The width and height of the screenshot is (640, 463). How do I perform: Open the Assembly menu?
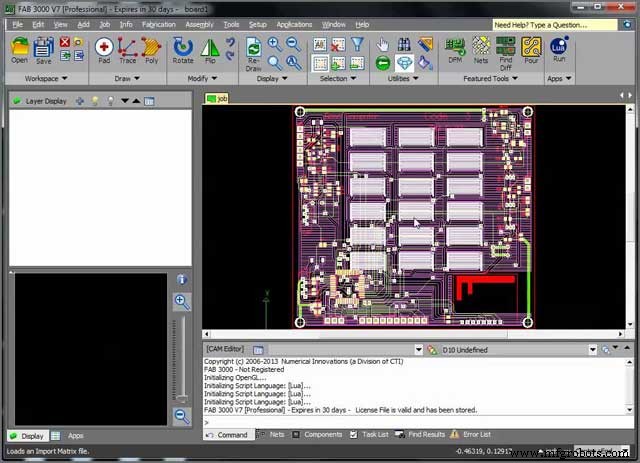click(199, 24)
